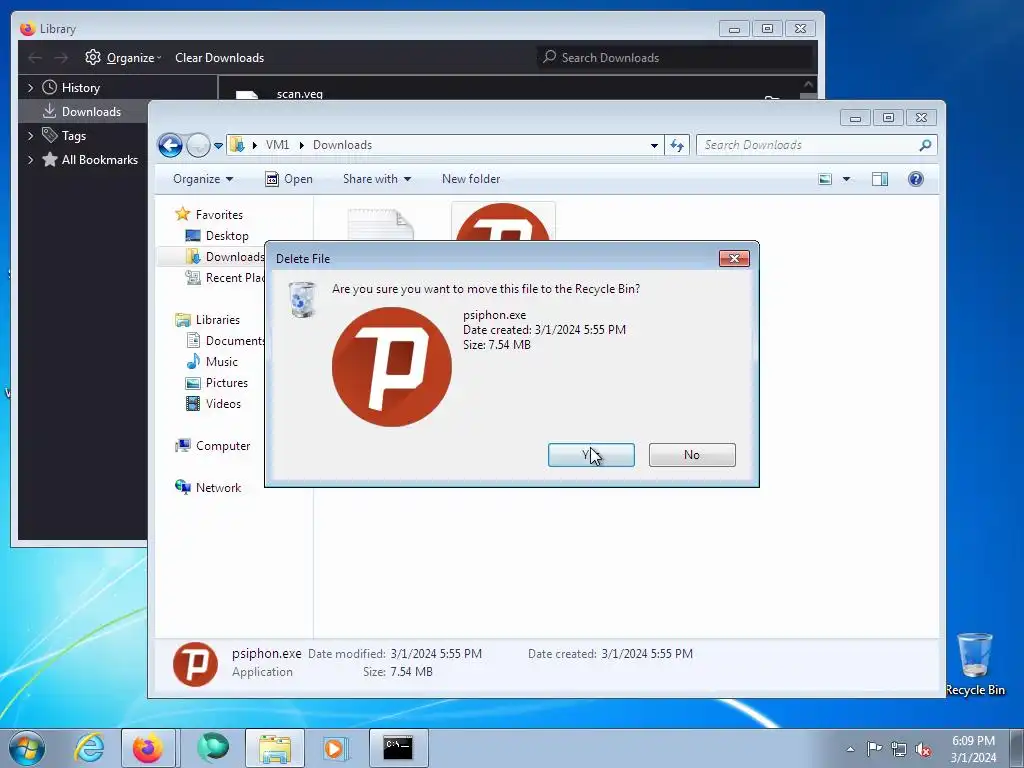Click Open in the Explorer toolbar
Viewport: 1024px width, 768px height.
tap(289, 179)
